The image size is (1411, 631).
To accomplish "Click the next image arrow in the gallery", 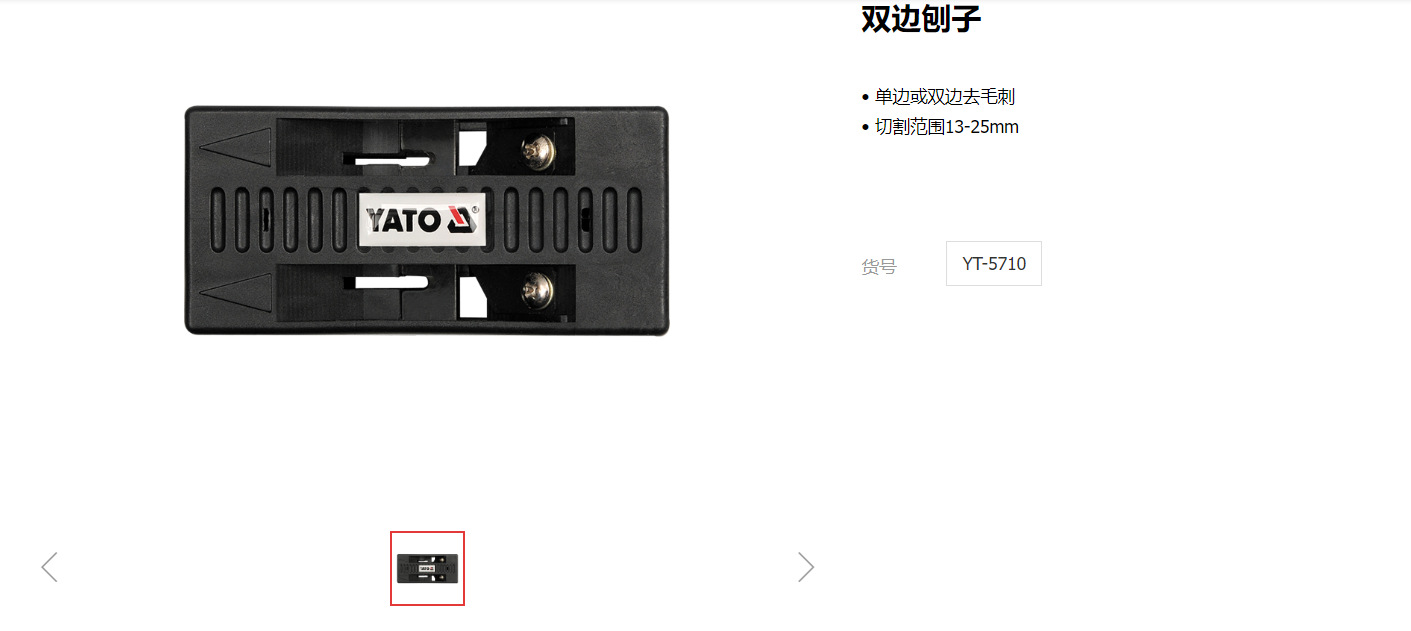I will 806,567.
